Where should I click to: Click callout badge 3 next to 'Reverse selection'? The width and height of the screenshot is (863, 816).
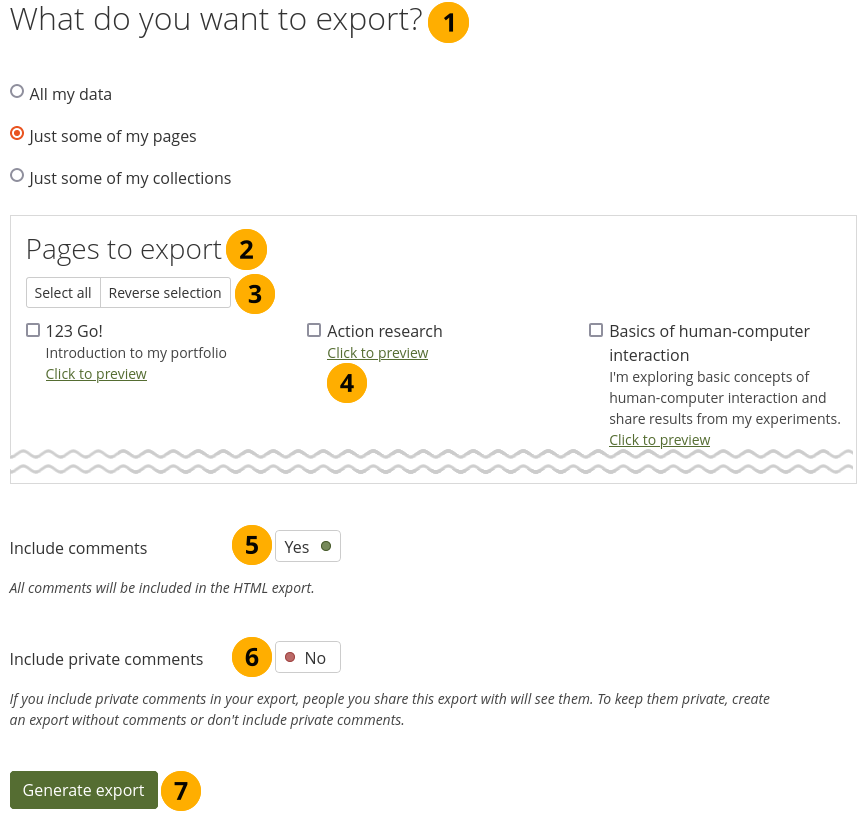pos(255,294)
